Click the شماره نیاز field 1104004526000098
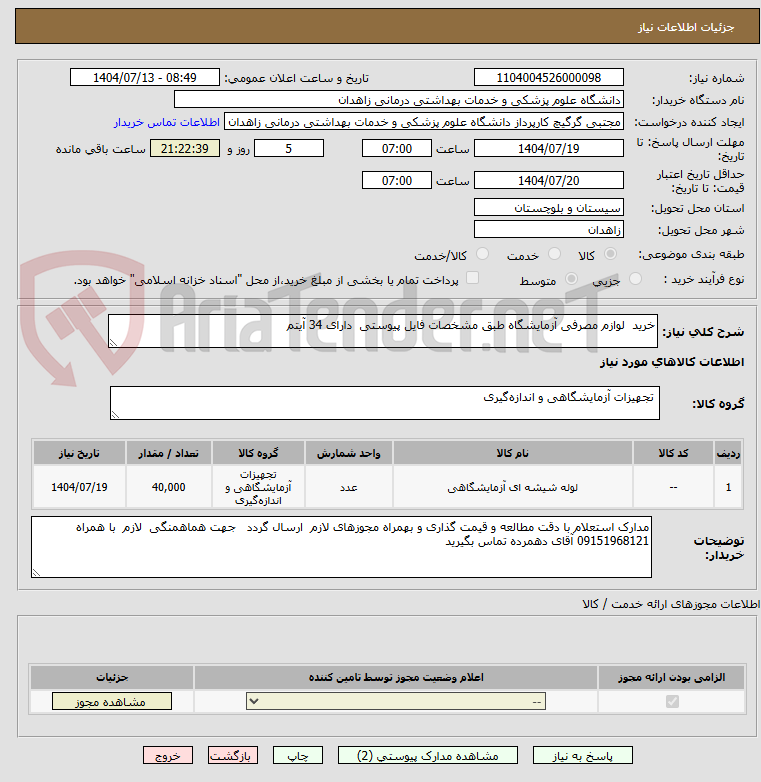Viewport: 761px width, 782px height. pos(549,78)
